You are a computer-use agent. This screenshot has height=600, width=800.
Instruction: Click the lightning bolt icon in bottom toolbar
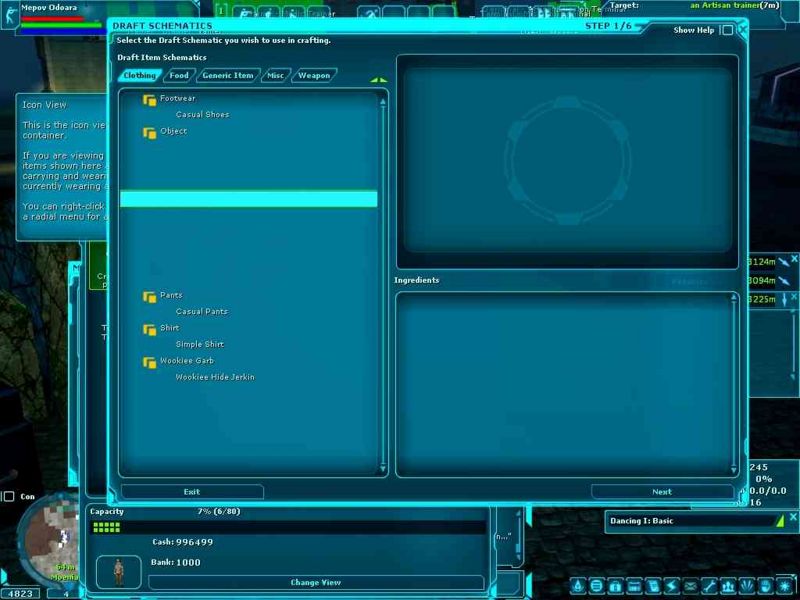pyautogui.click(x=671, y=586)
